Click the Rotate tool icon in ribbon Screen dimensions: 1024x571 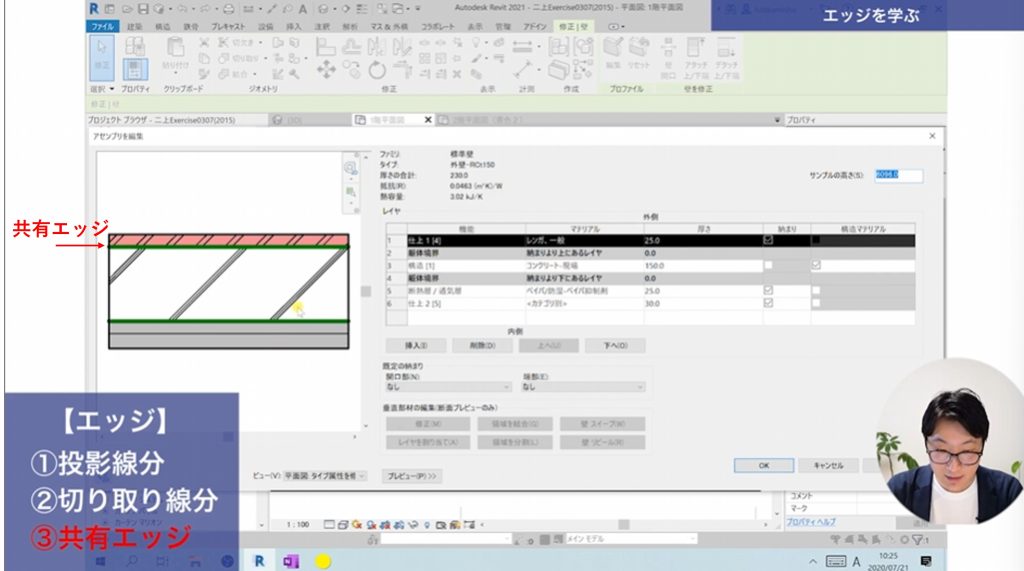click(x=376, y=69)
